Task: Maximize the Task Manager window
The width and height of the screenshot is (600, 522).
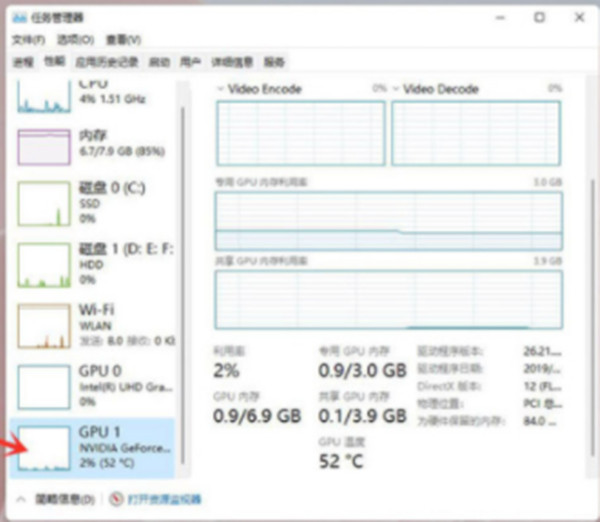Action: 540,17
